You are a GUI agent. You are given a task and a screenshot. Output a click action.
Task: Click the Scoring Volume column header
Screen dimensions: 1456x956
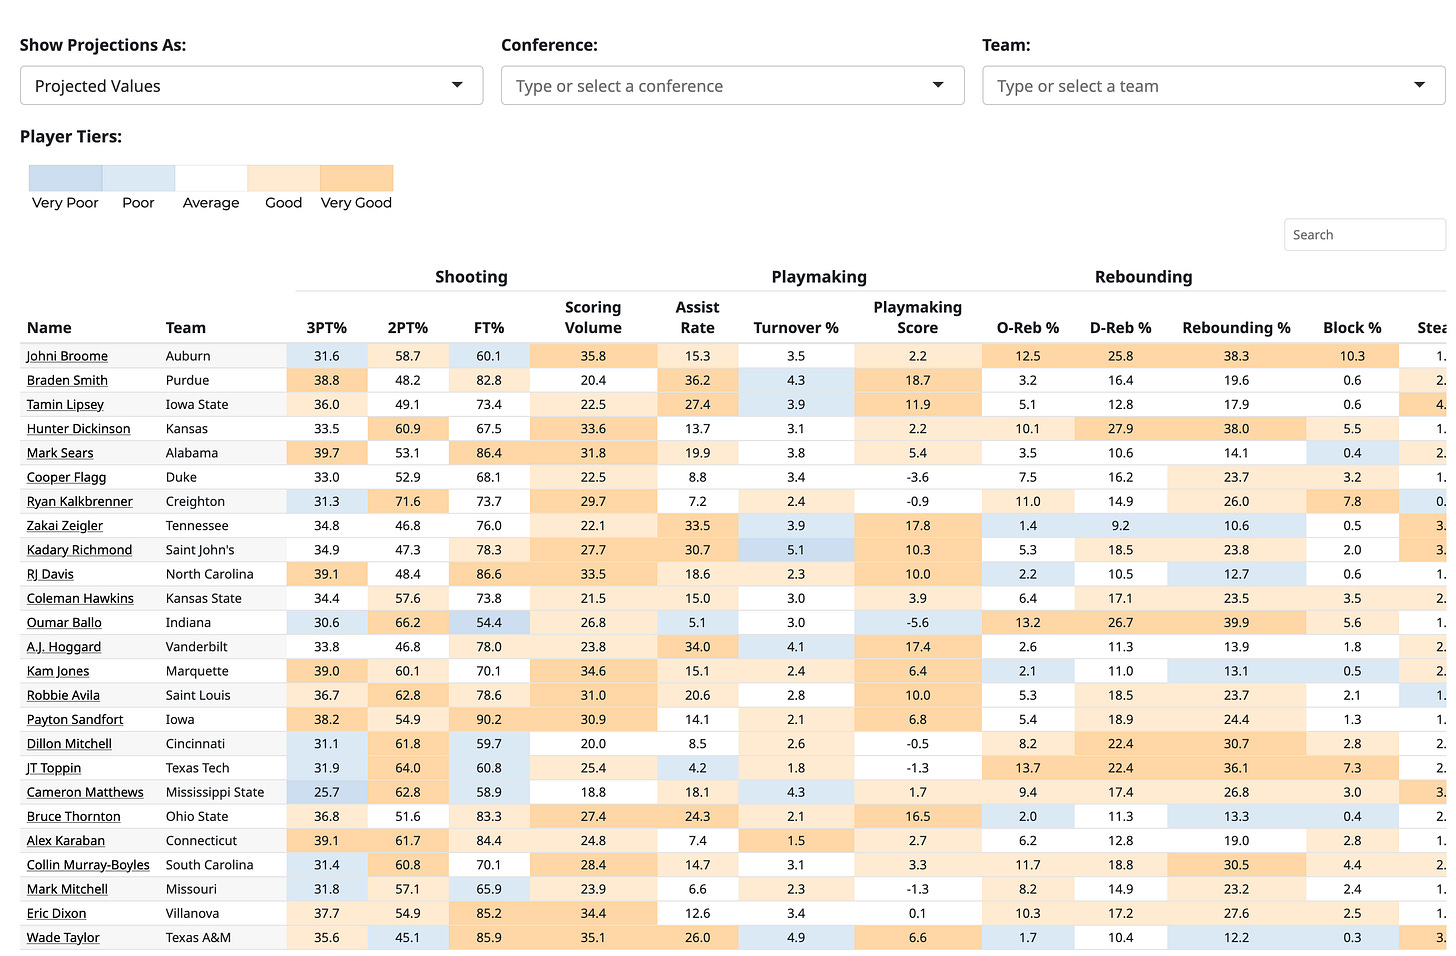[593, 317]
